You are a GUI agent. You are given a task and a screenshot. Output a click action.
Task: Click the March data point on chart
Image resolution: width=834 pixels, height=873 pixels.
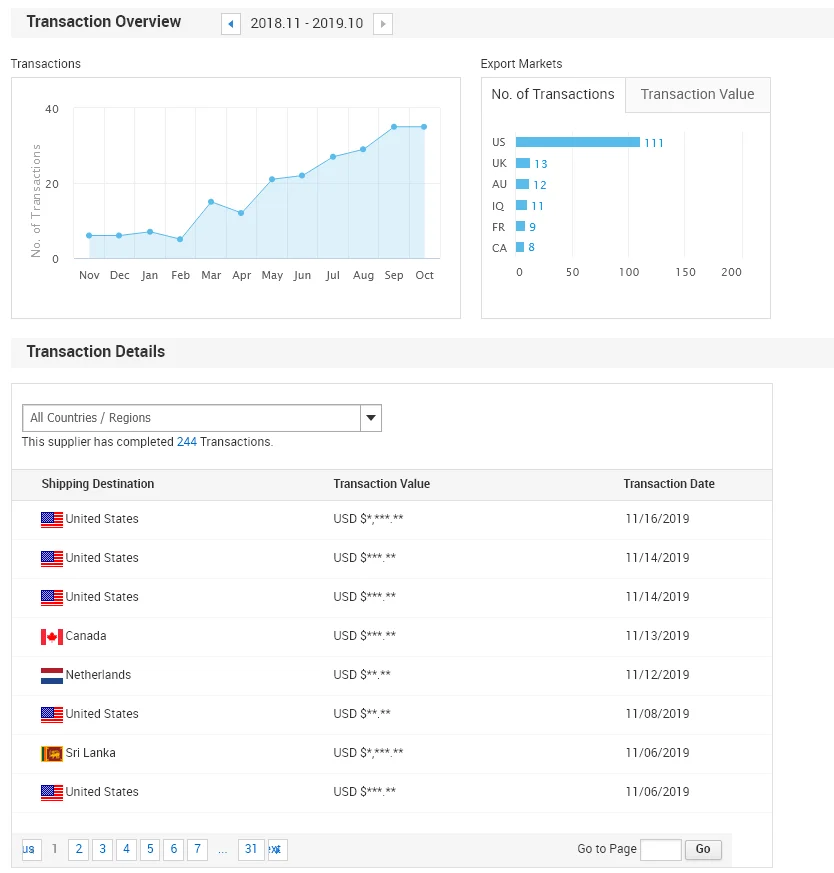tap(211, 202)
